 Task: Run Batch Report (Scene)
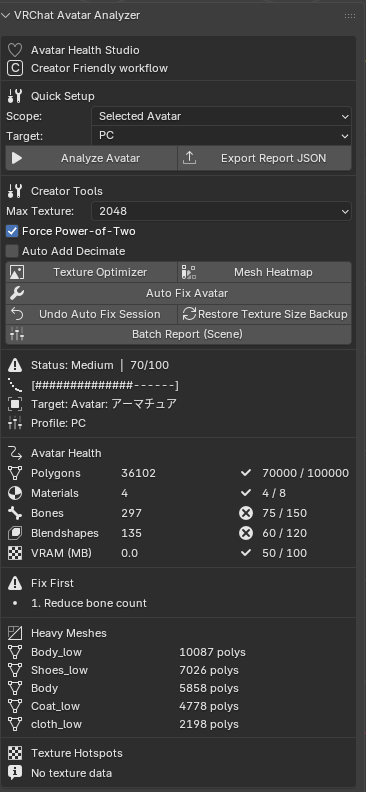coord(179,334)
